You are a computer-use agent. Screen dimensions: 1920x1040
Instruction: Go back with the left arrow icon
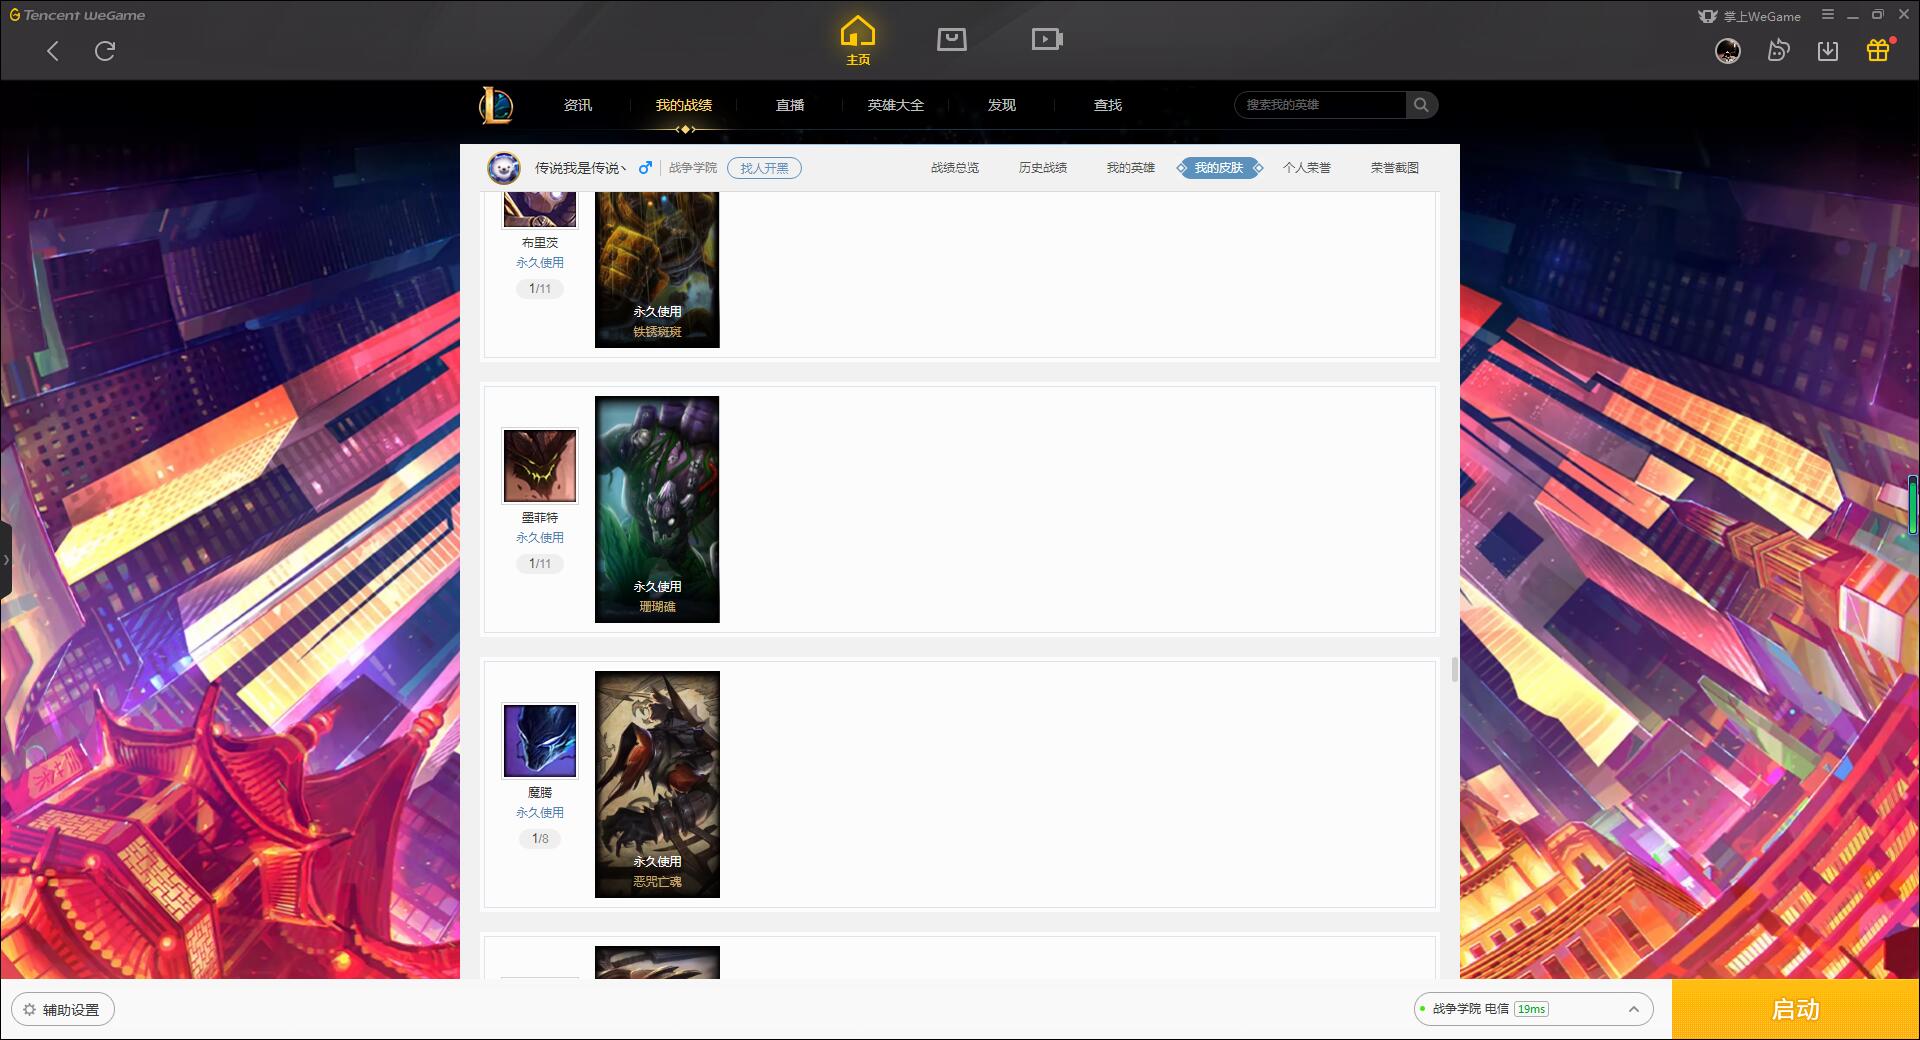(53, 51)
